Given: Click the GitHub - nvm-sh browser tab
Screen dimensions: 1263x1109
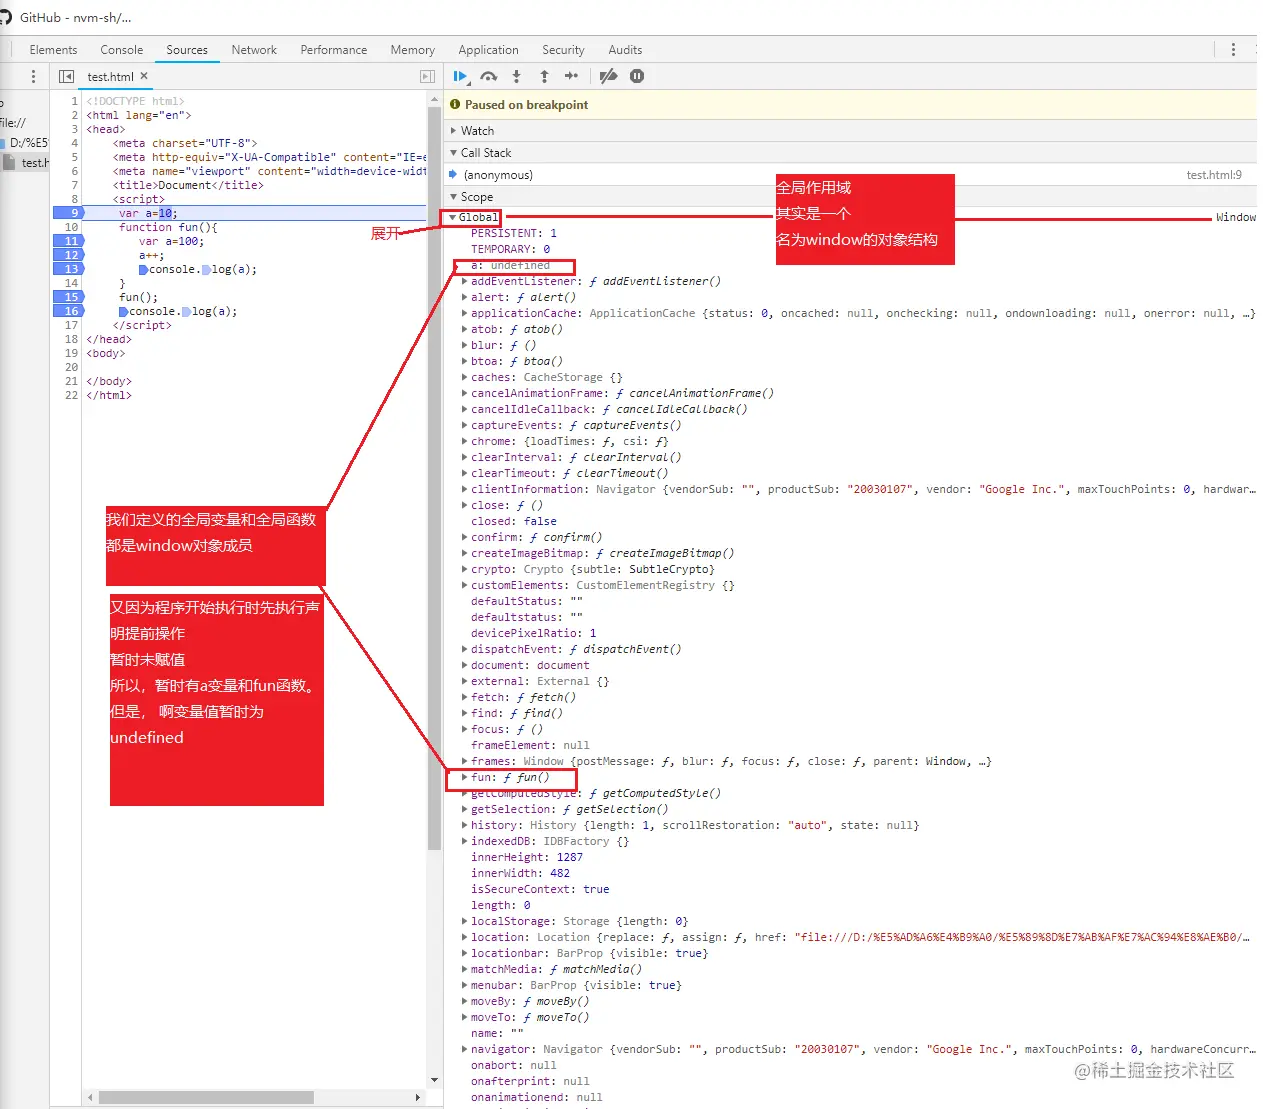Looking at the screenshot, I should pos(75,17).
